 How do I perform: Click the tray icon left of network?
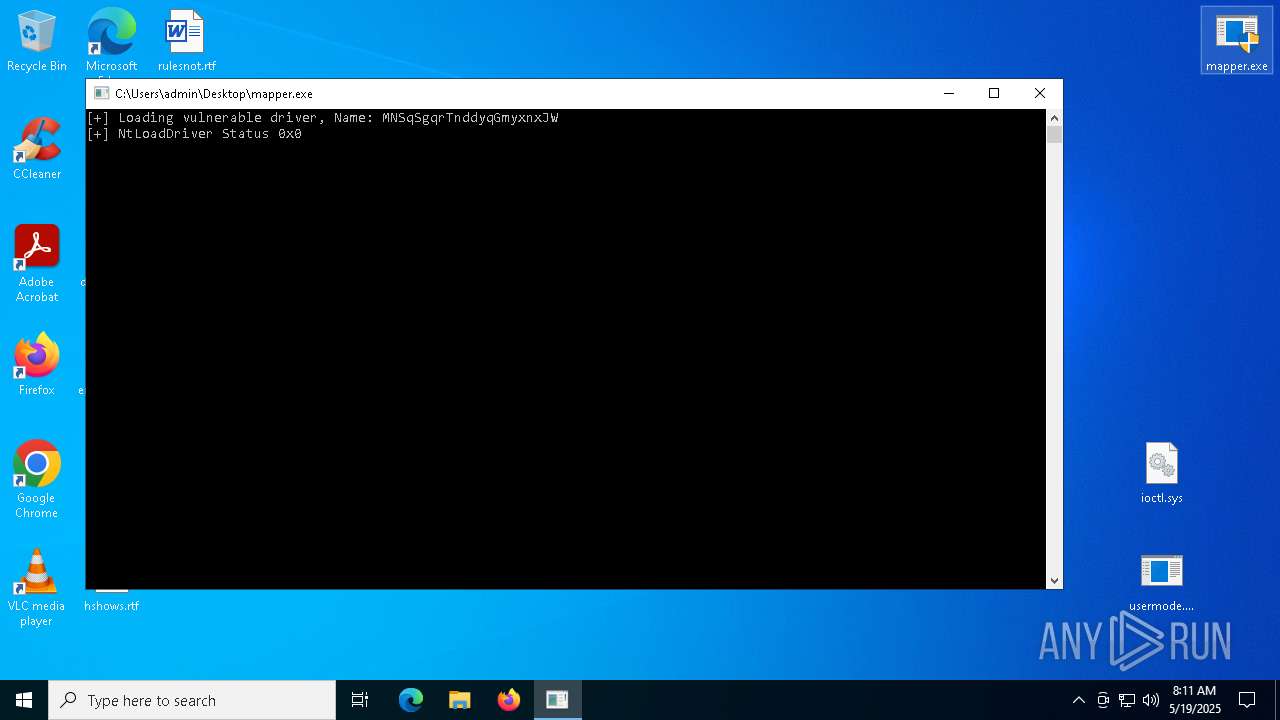[1103, 700]
